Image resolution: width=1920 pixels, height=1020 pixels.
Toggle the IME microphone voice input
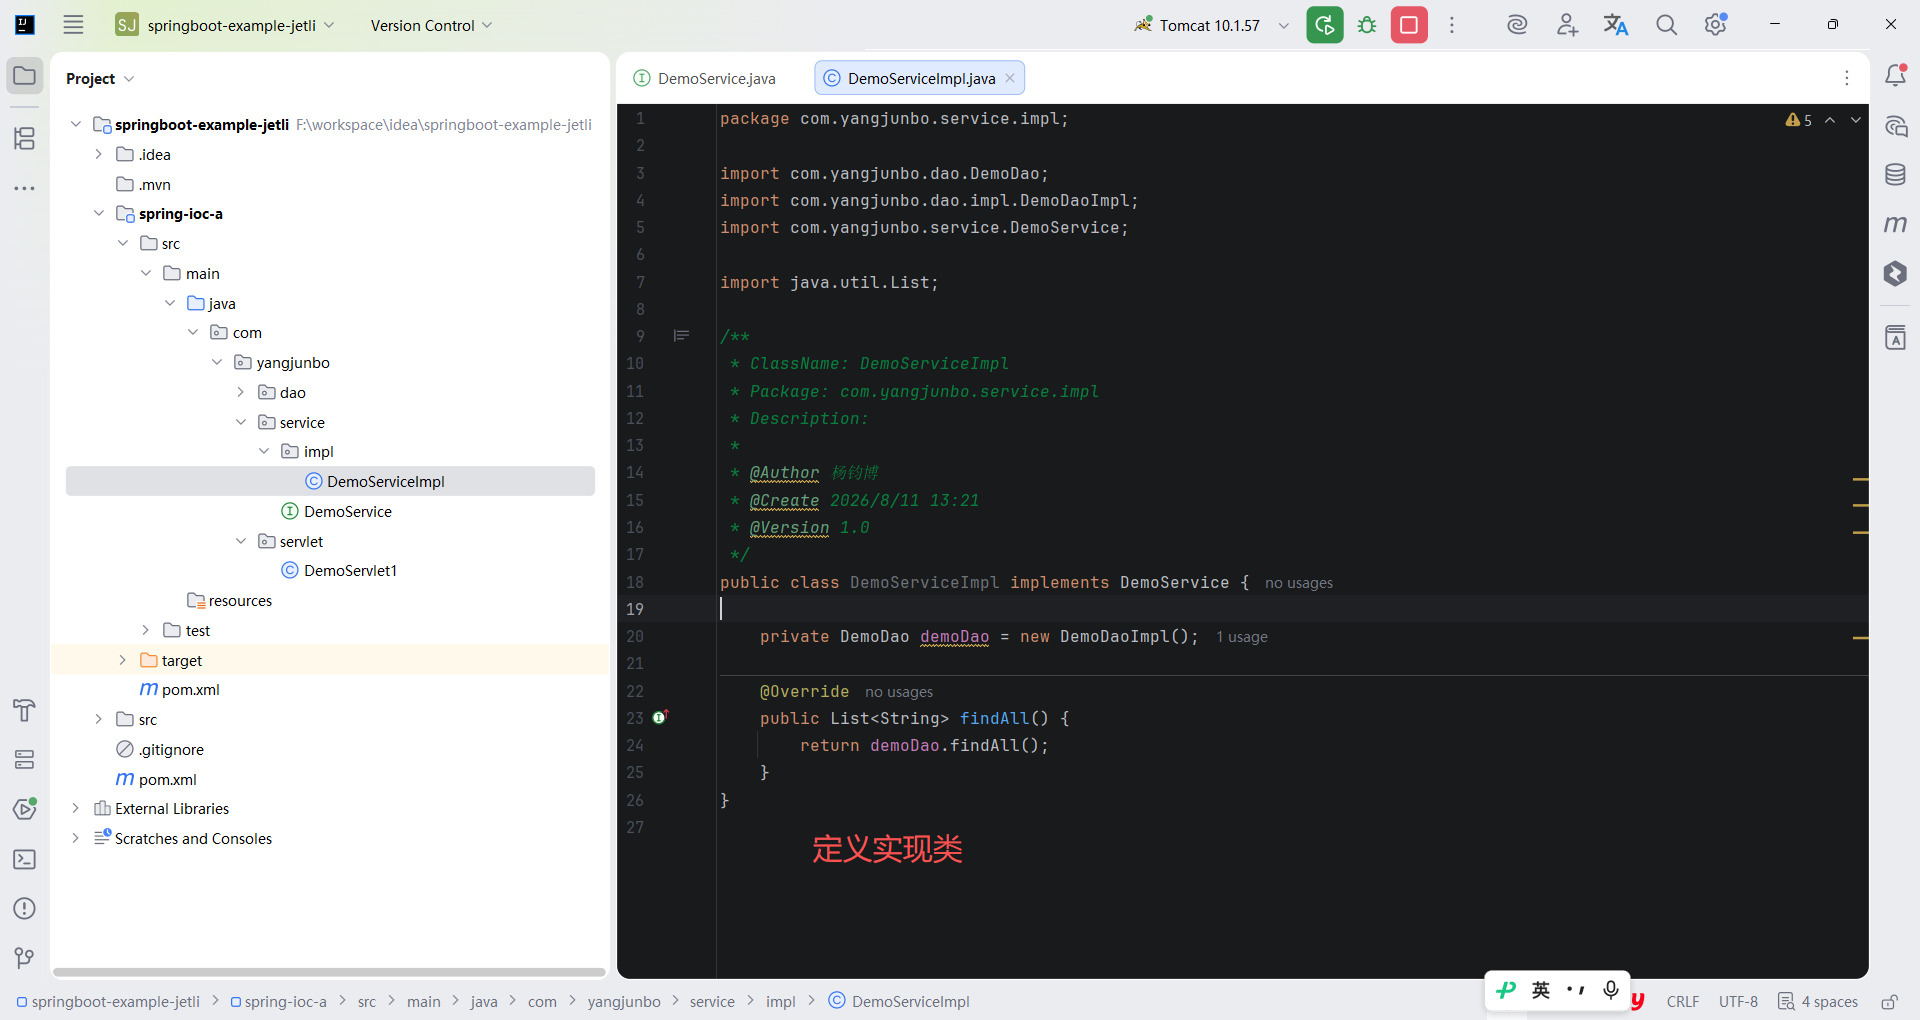[1611, 990]
